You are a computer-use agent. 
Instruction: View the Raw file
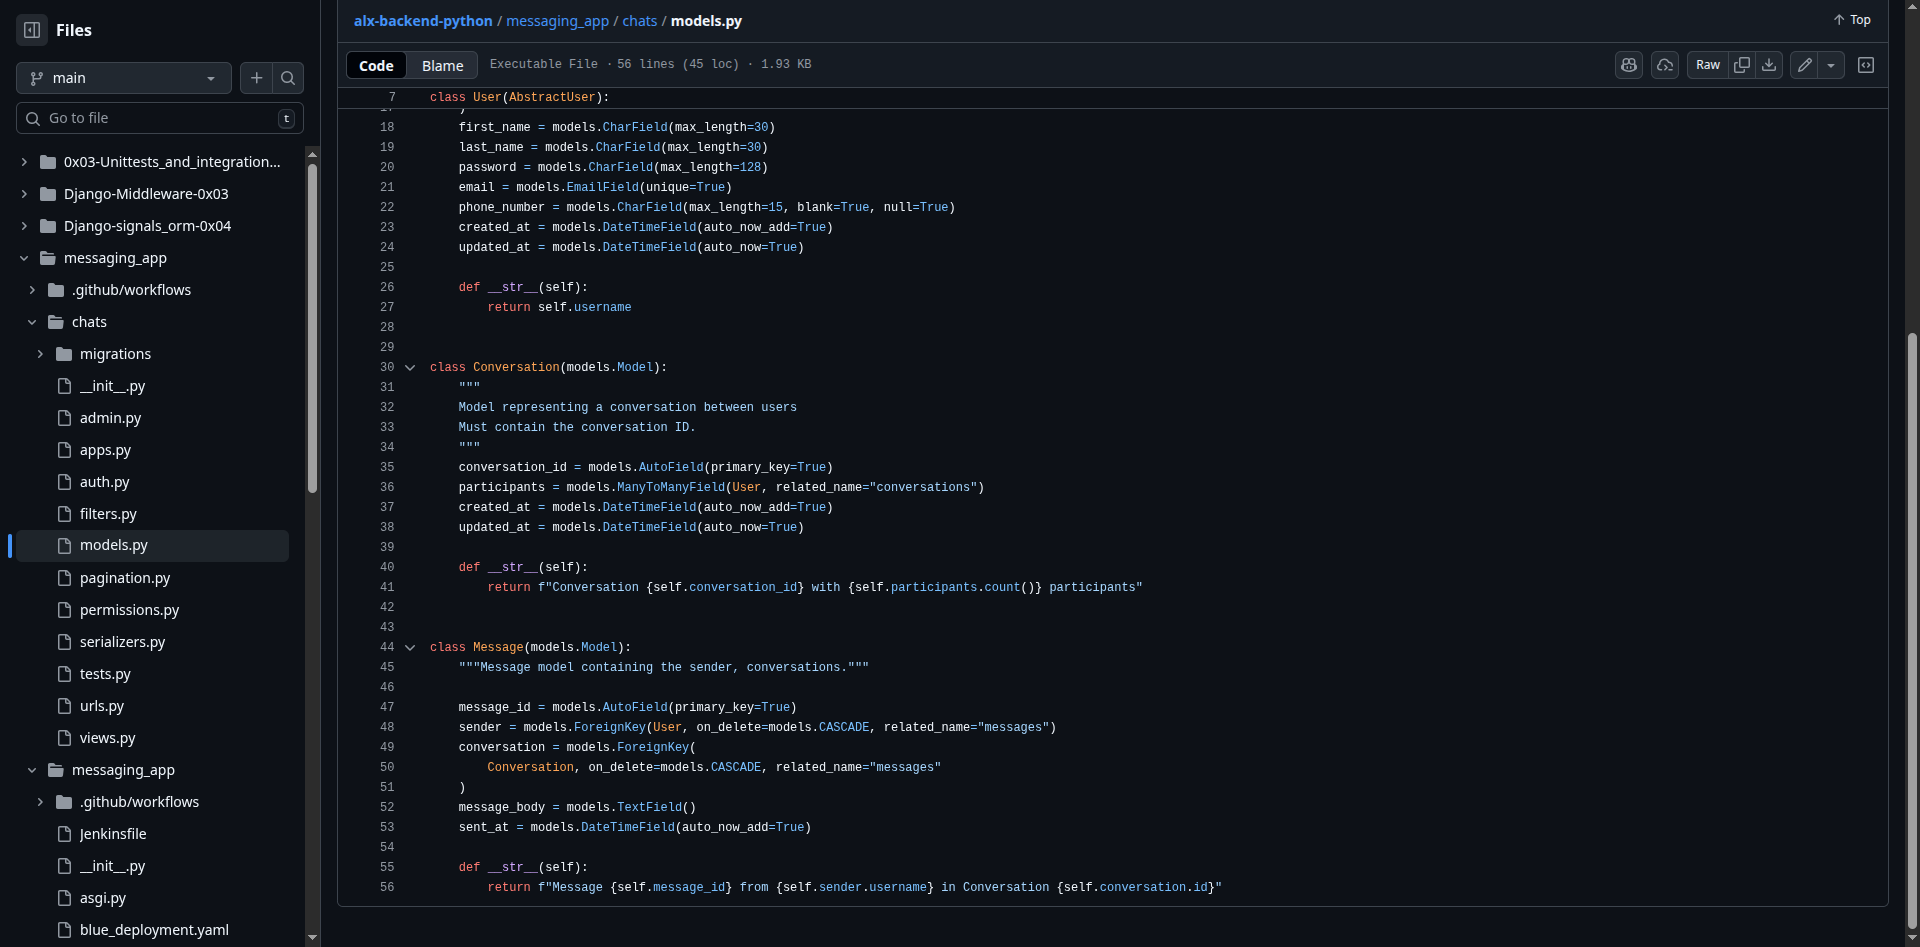pyautogui.click(x=1707, y=64)
